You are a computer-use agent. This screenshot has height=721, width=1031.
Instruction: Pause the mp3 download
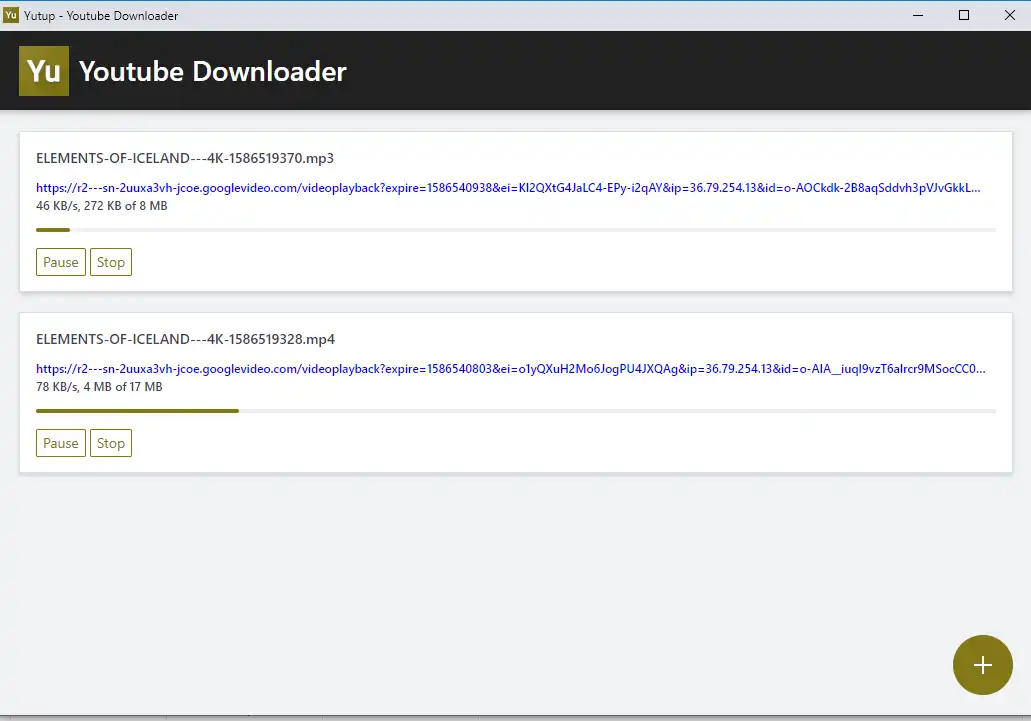pyautogui.click(x=60, y=262)
